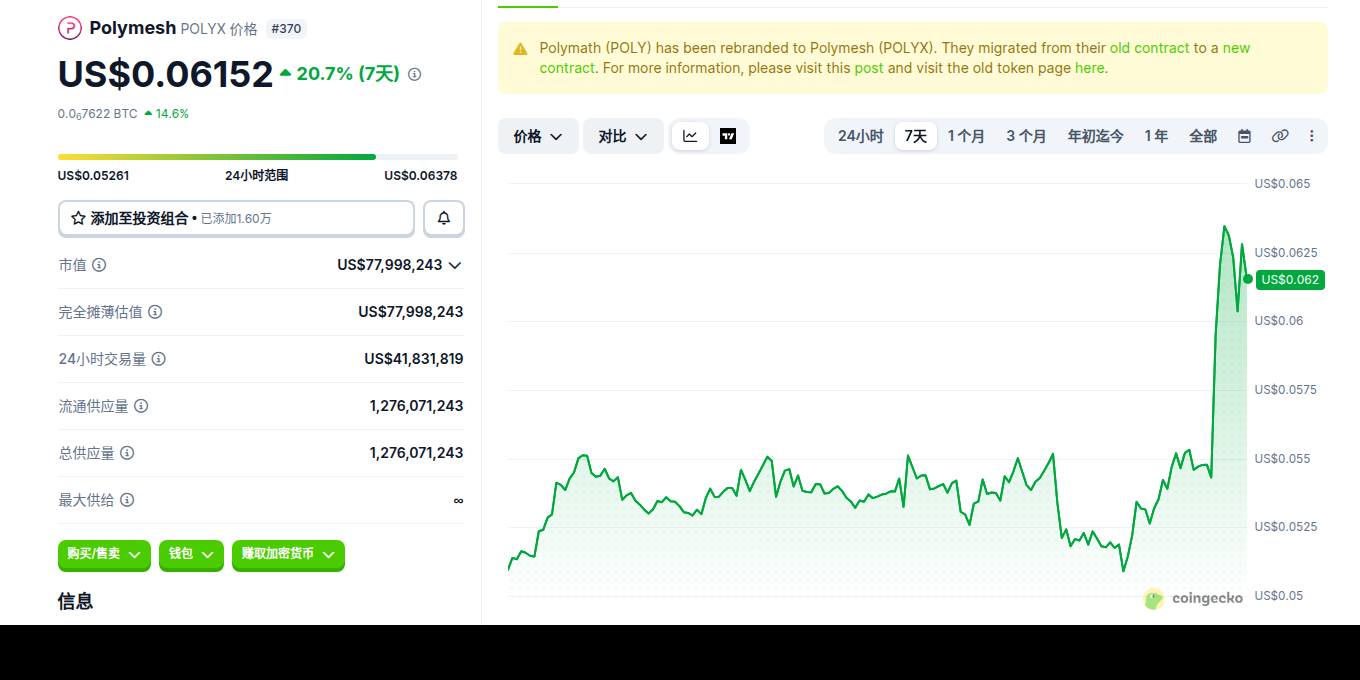Open the 赚取加密货币 dropdown
This screenshot has width=1360, height=680.
(x=288, y=554)
